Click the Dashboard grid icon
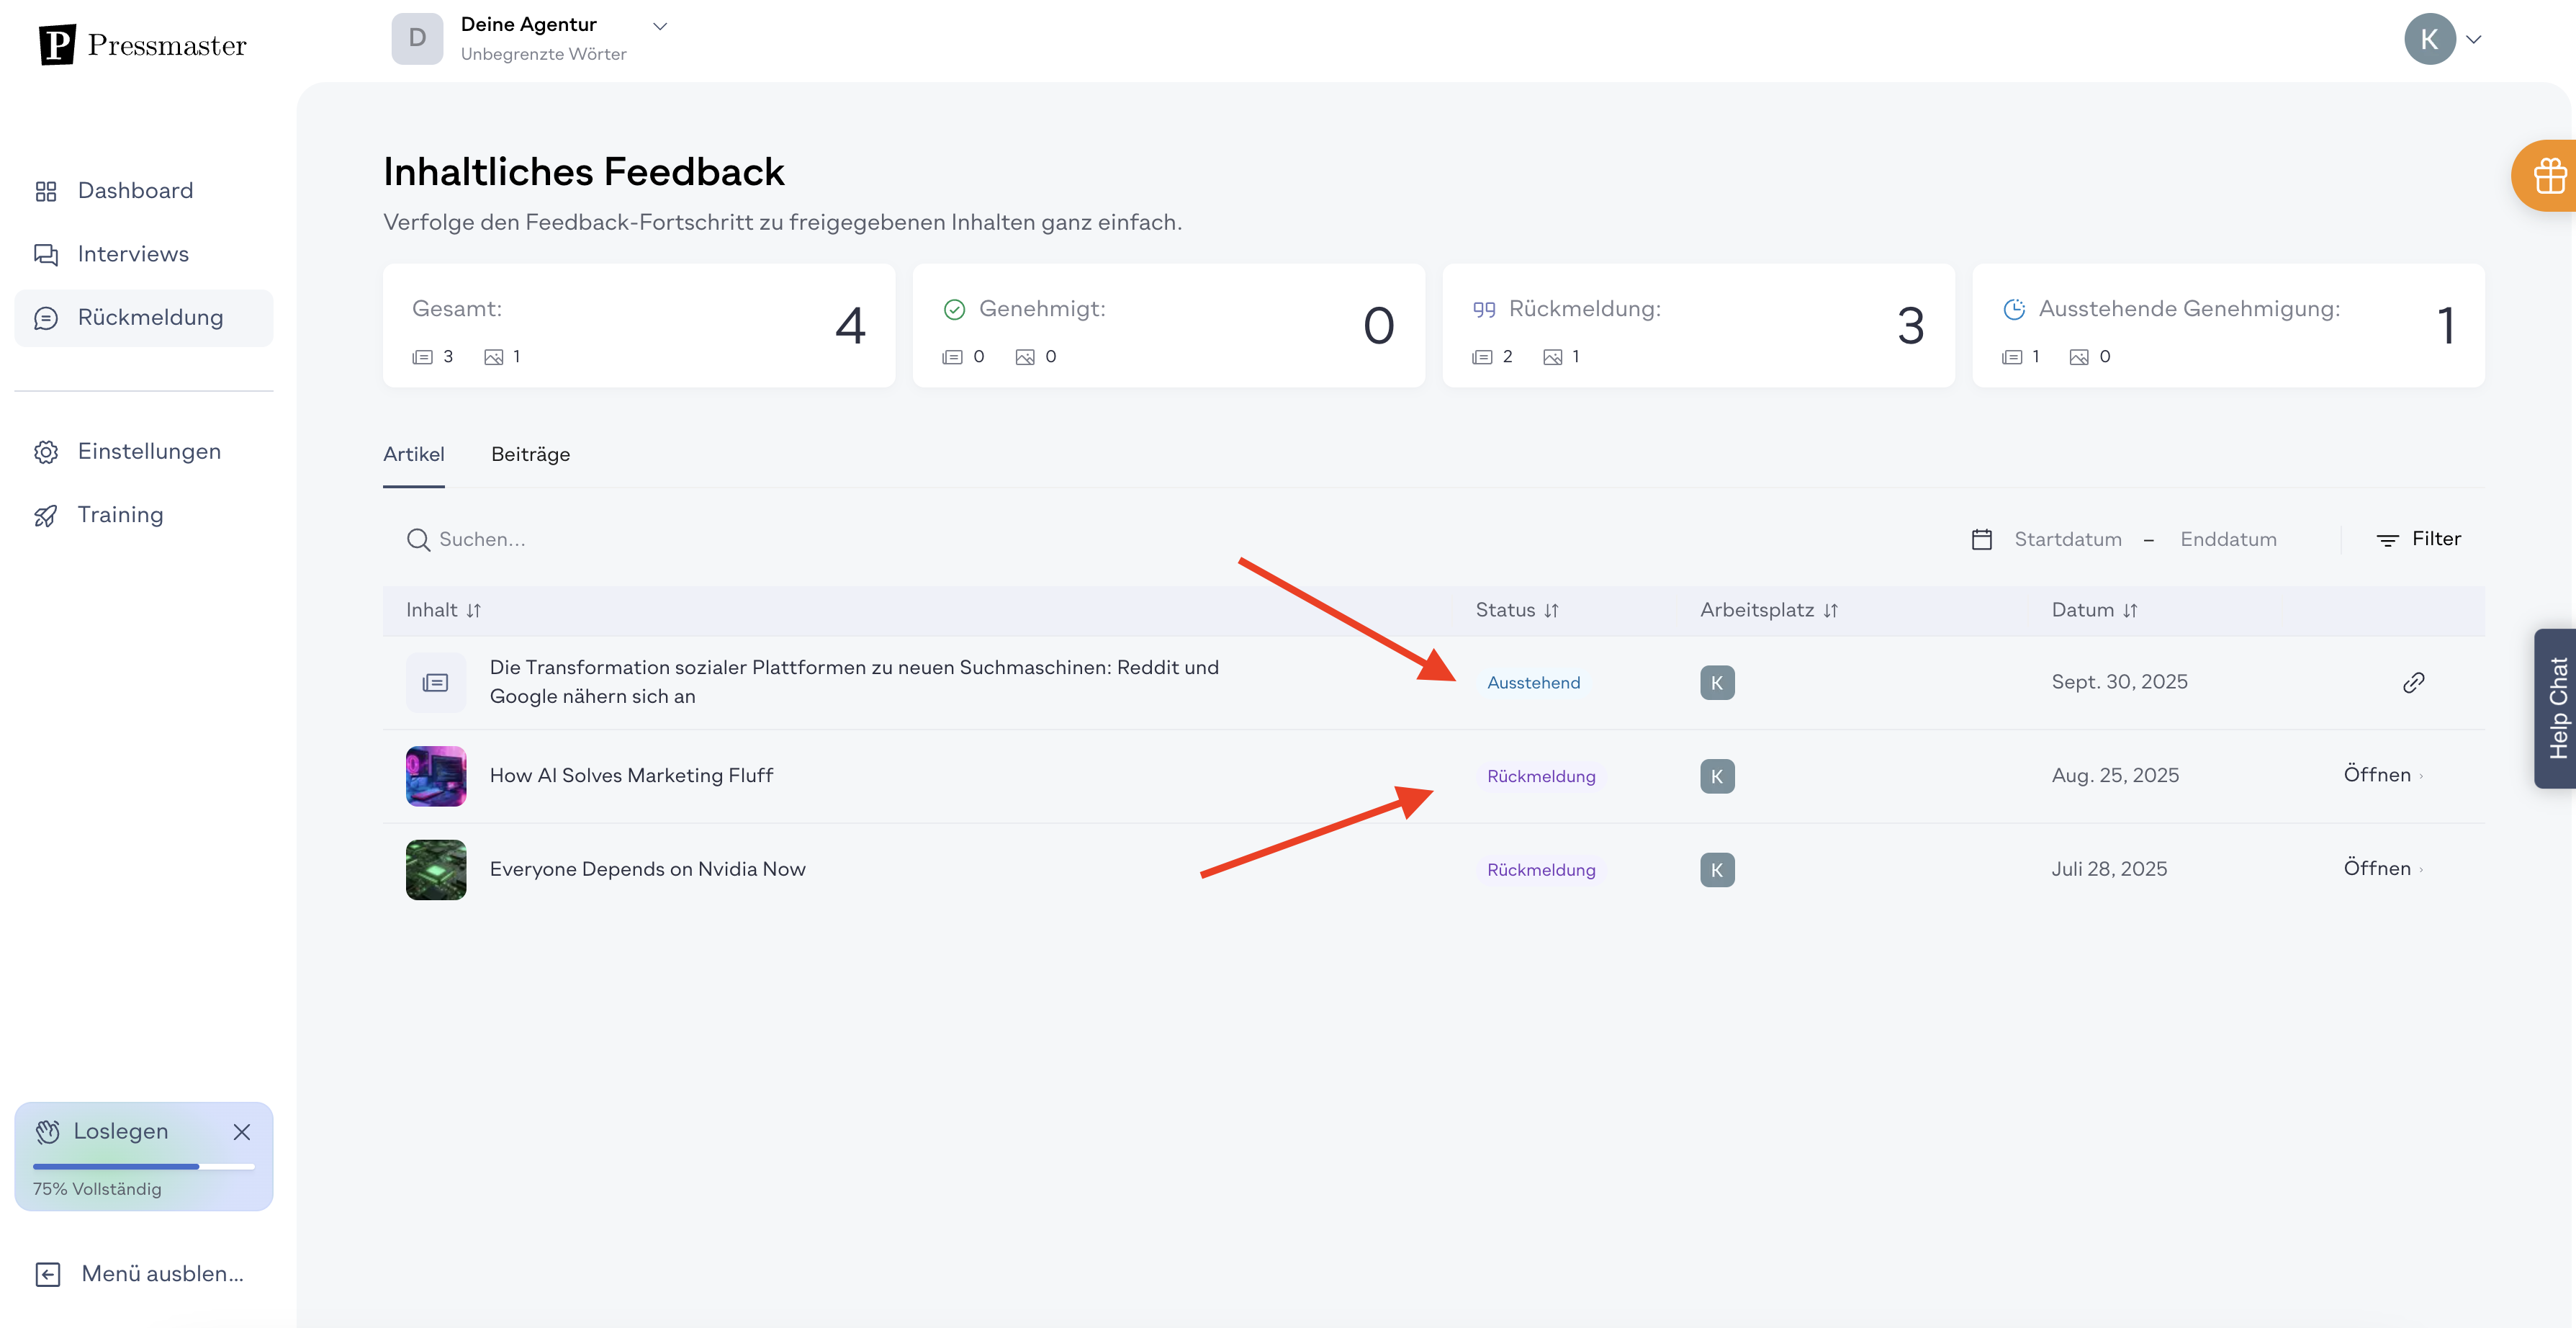Viewport: 2576px width, 1328px height. (46, 191)
